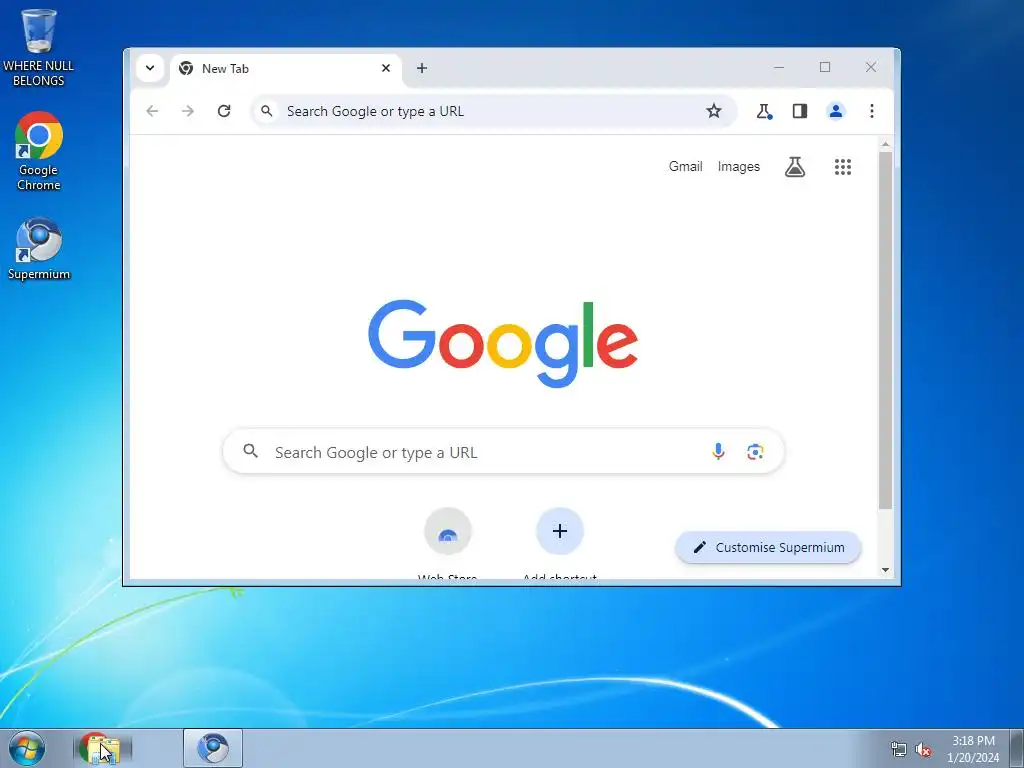Click the scrollbar up arrow
Screen dimensions: 1024x768
pyautogui.click(x=885, y=144)
